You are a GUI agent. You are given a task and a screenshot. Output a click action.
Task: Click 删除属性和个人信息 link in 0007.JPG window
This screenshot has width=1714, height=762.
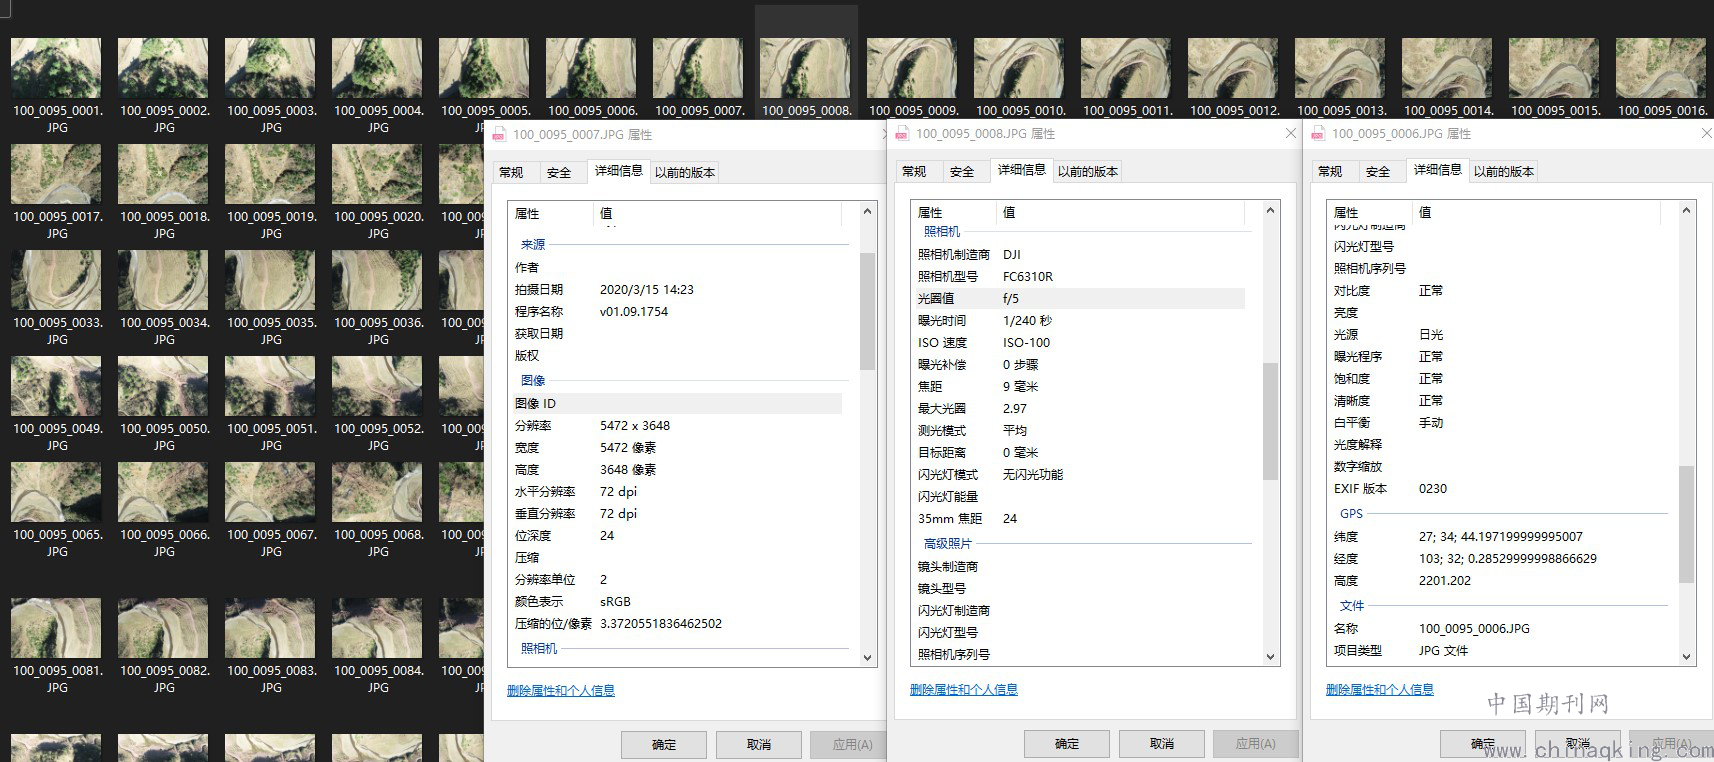point(561,690)
